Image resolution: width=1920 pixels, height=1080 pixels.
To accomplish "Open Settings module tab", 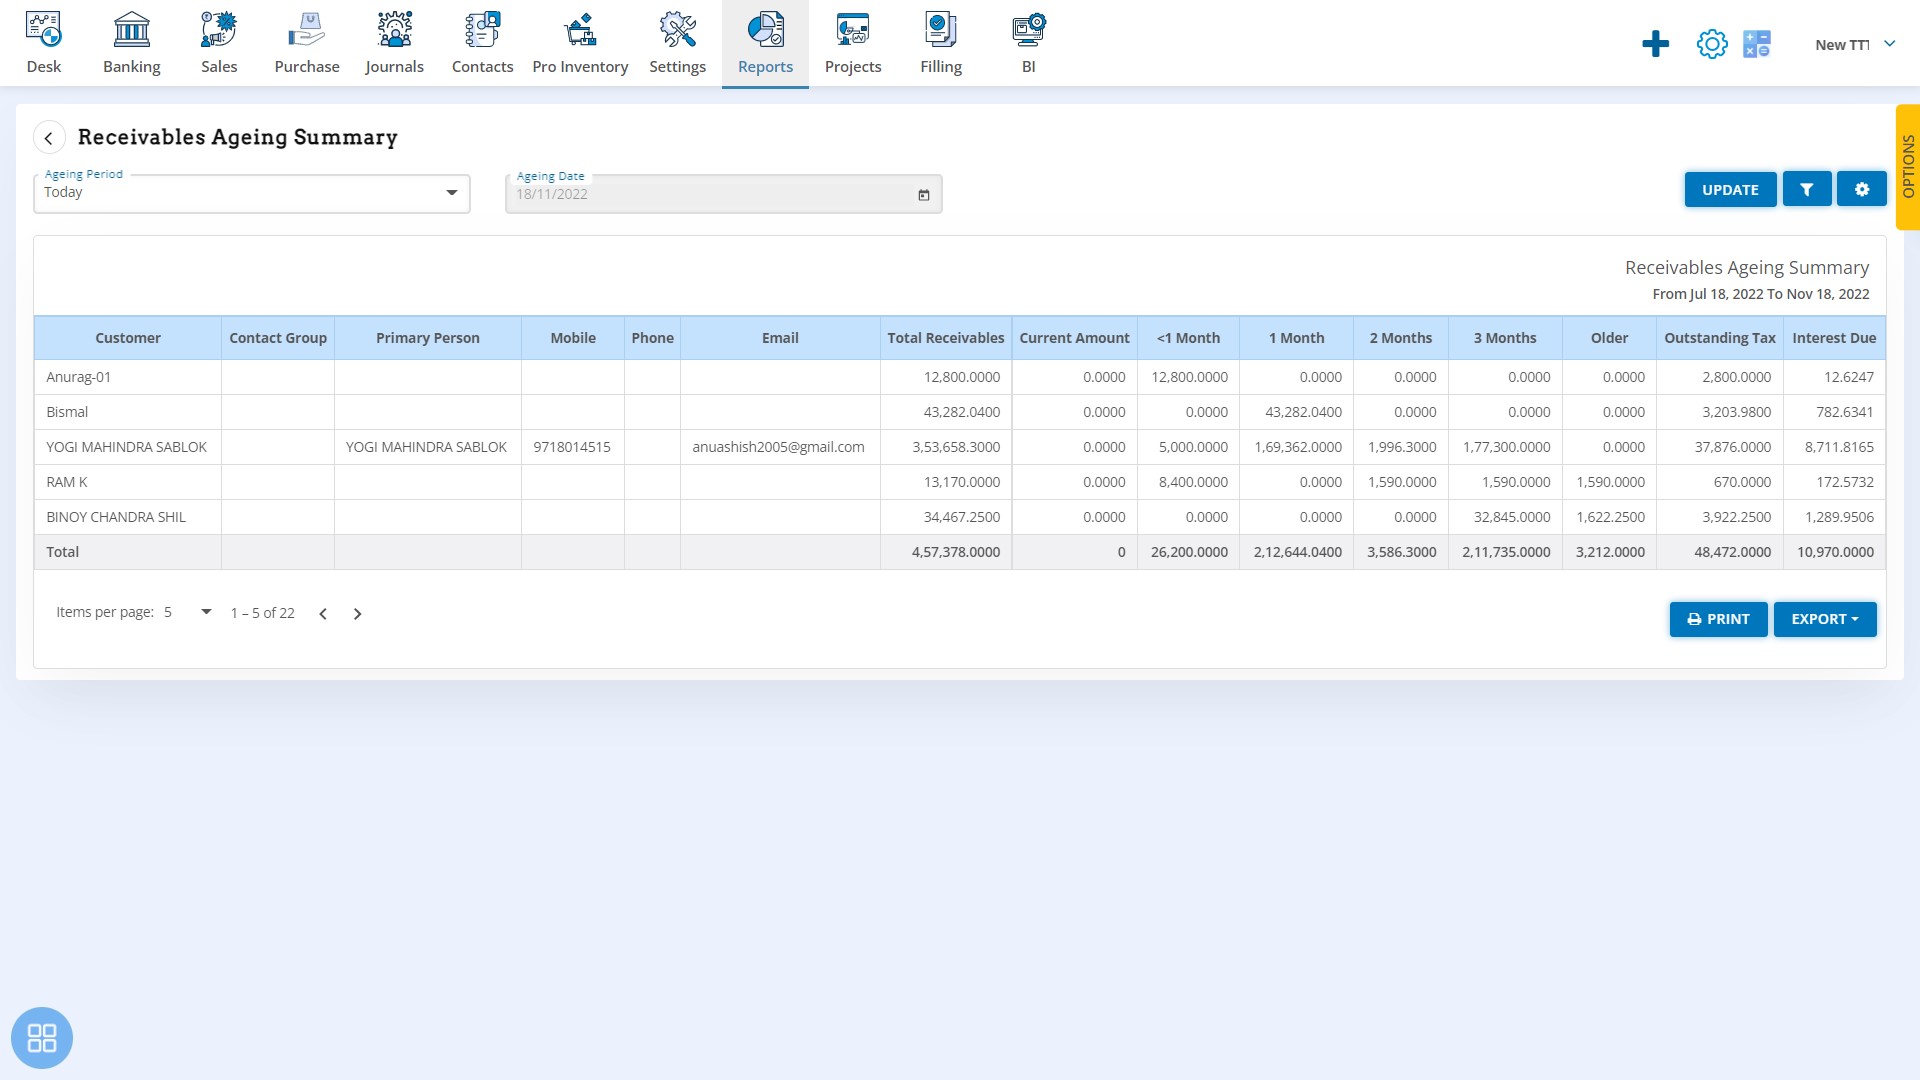I will pos(676,42).
